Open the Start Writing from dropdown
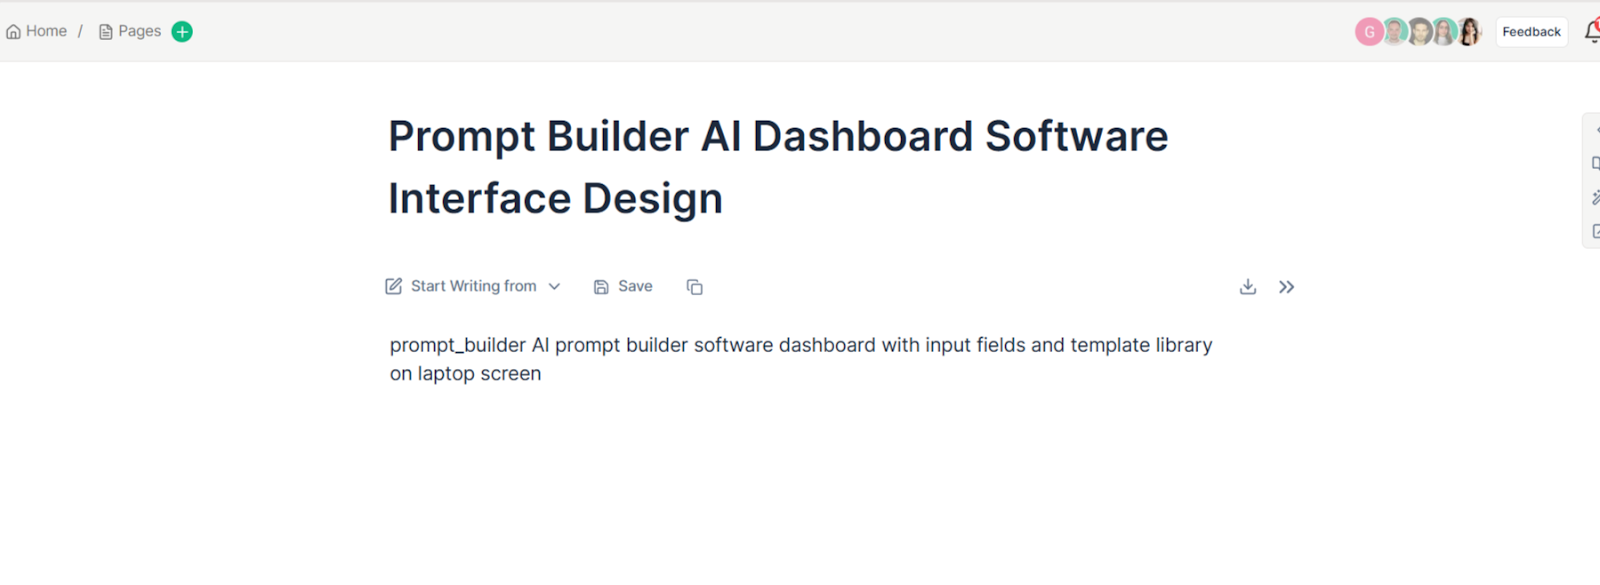1600x585 pixels. [473, 286]
